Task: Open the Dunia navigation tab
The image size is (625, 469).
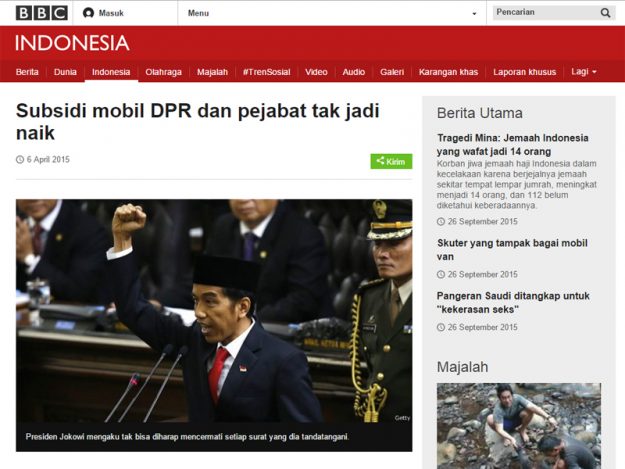Action: pos(65,72)
